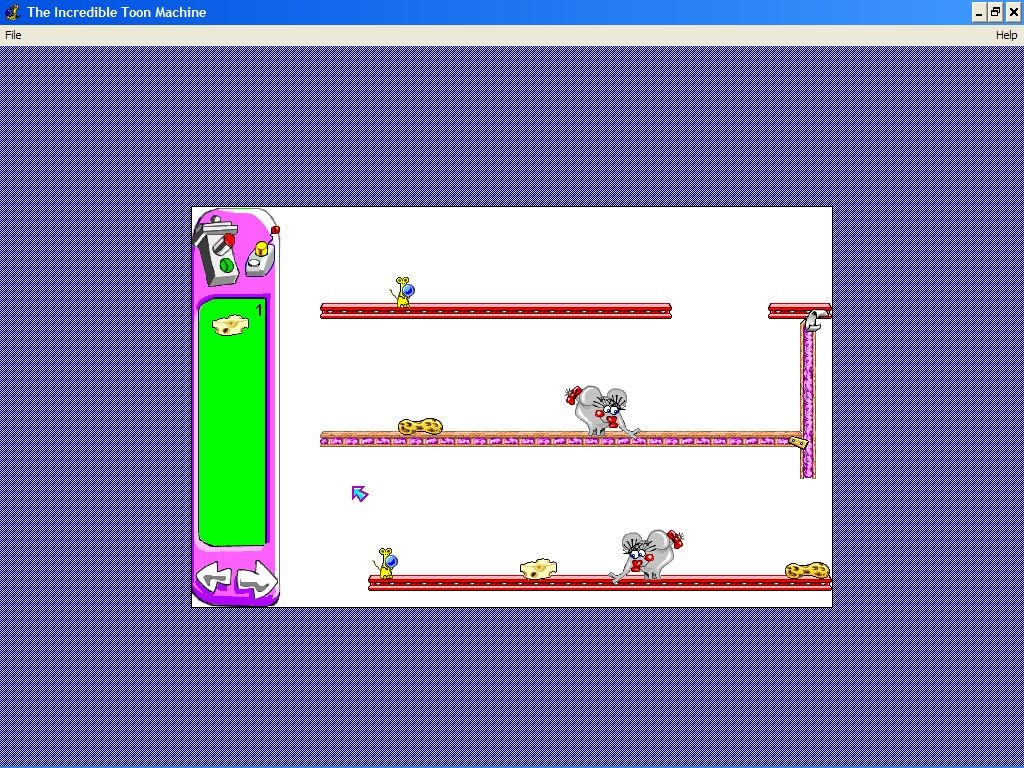Click the right arrow to page parts bin forward
Screen dimensions: 1024x768
coord(257,579)
